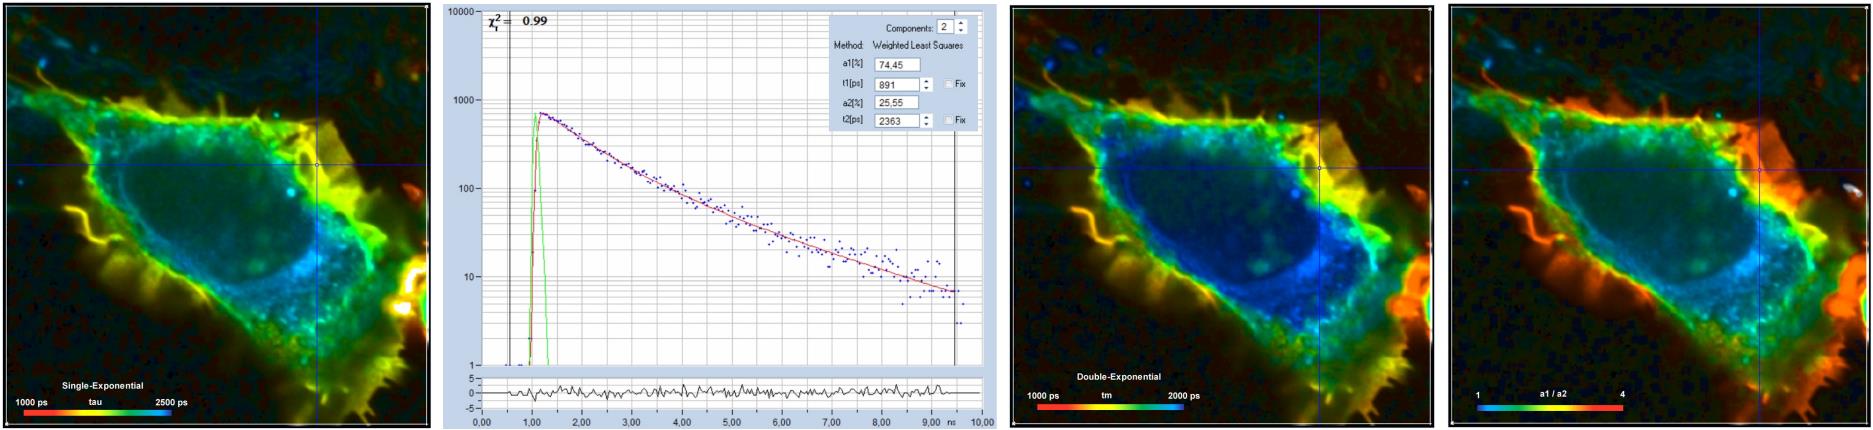Click the t1[ps] stepper arrows
The height and width of the screenshot is (430, 1873).
click(x=927, y=84)
